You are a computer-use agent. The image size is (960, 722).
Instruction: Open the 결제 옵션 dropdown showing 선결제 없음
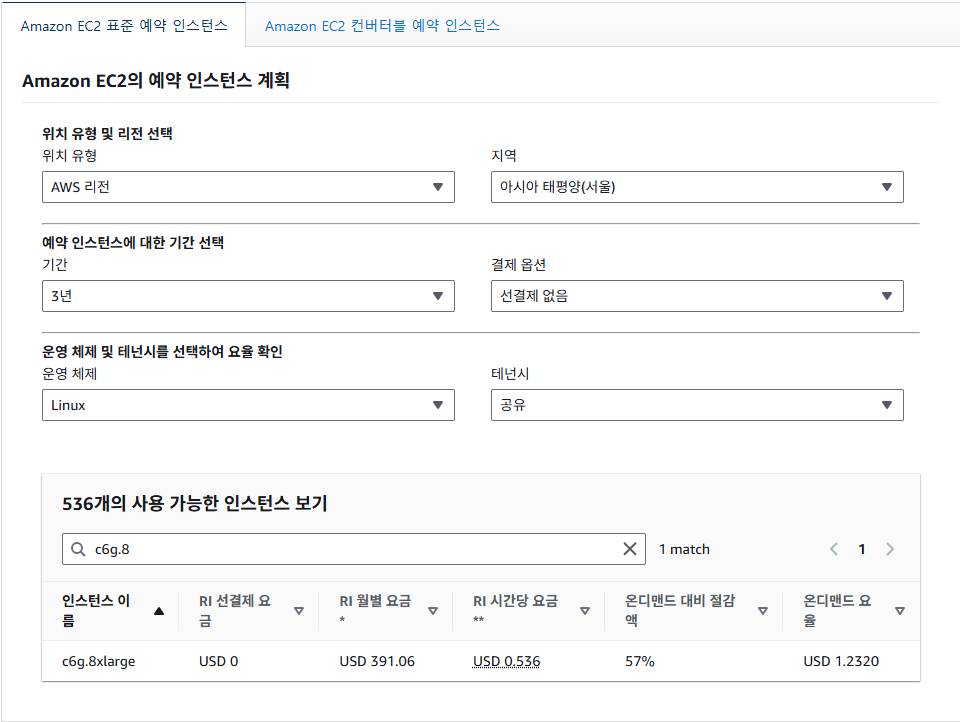[697, 296]
